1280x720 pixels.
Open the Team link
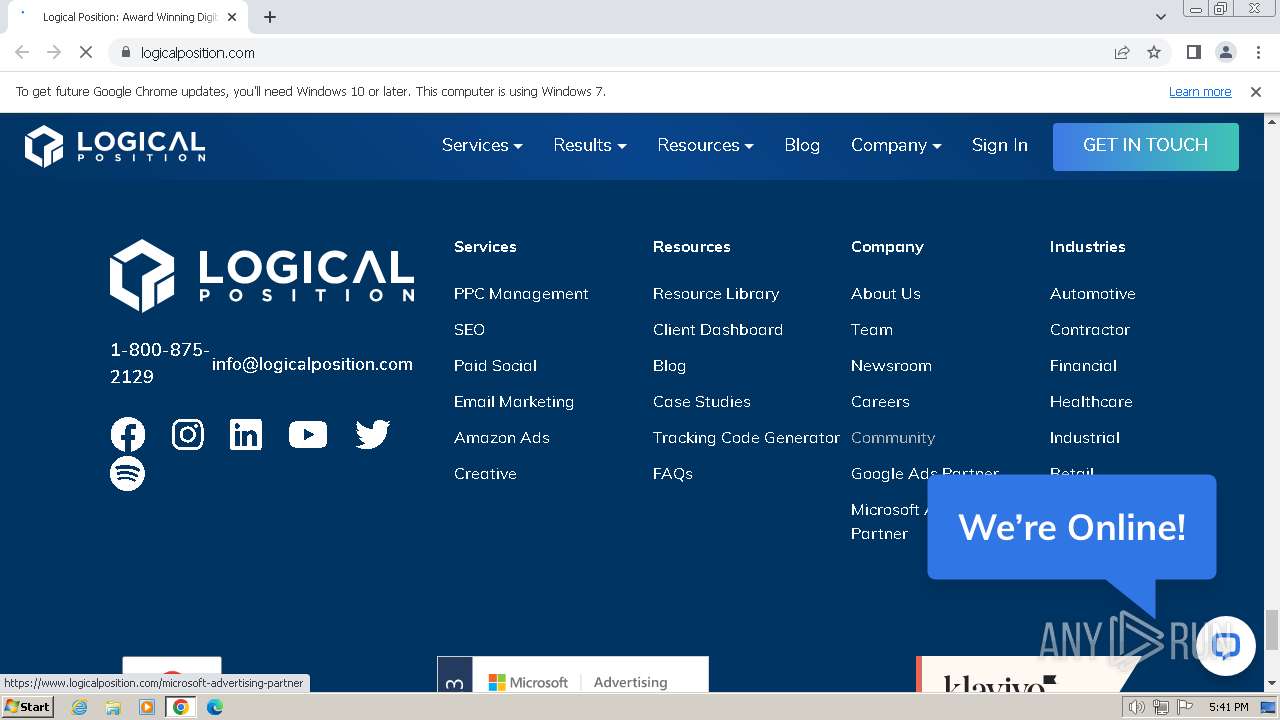[872, 330]
